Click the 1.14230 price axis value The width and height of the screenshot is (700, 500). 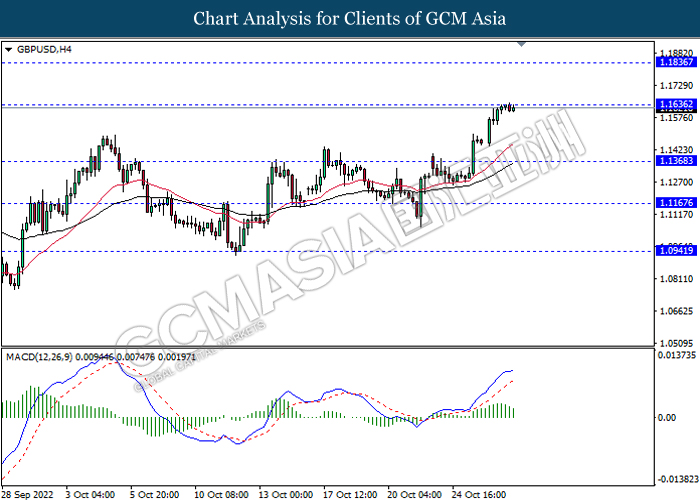click(x=676, y=150)
